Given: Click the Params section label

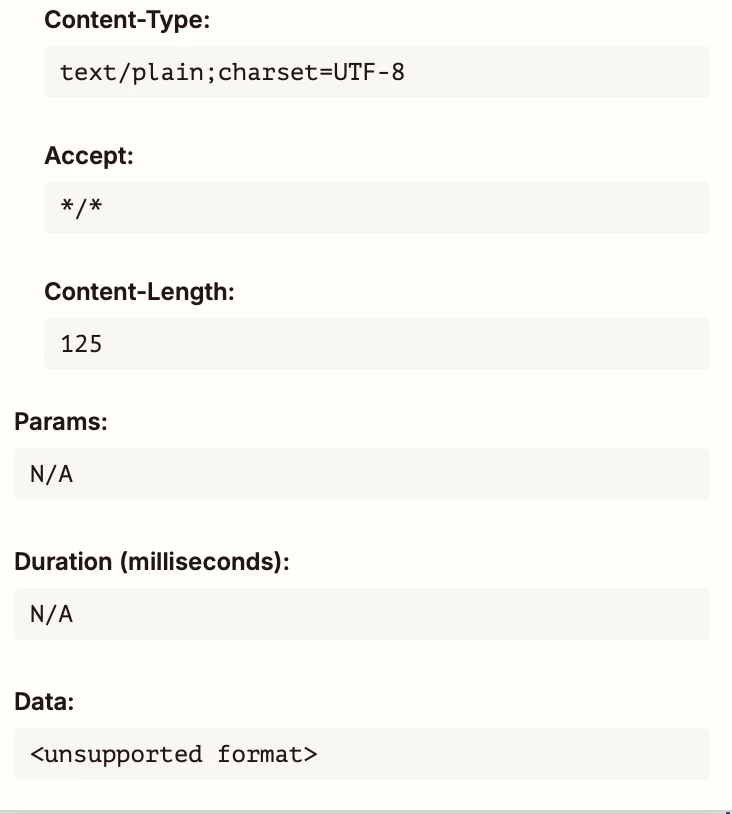Looking at the screenshot, I should pos(61,422).
